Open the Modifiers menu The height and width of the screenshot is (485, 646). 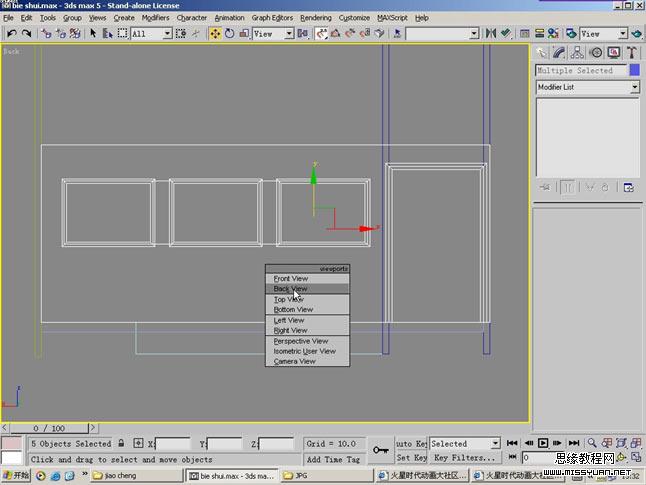pos(155,18)
